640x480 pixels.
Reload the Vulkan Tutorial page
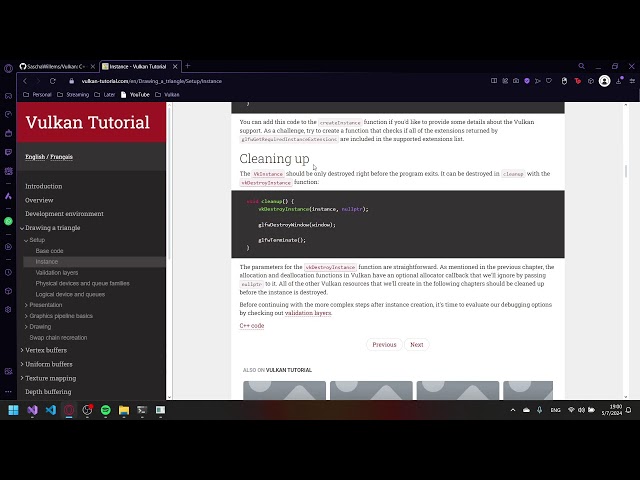pos(53,81)
